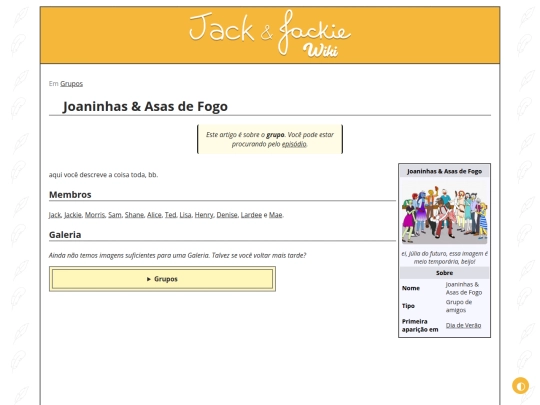Open Henry's member page link
This screenshot has width=540, height=405.
(x=204, y=215)
